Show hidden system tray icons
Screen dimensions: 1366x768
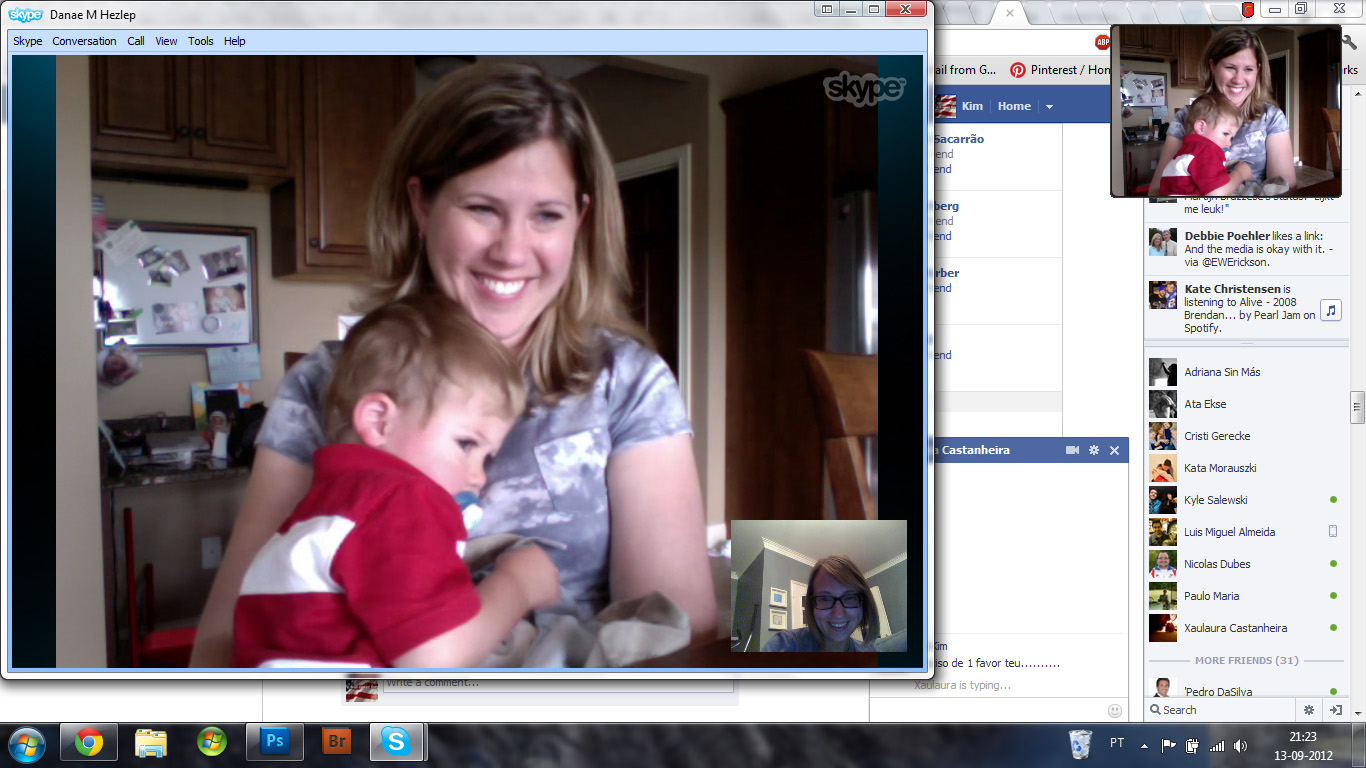(x=1143, y=746)
